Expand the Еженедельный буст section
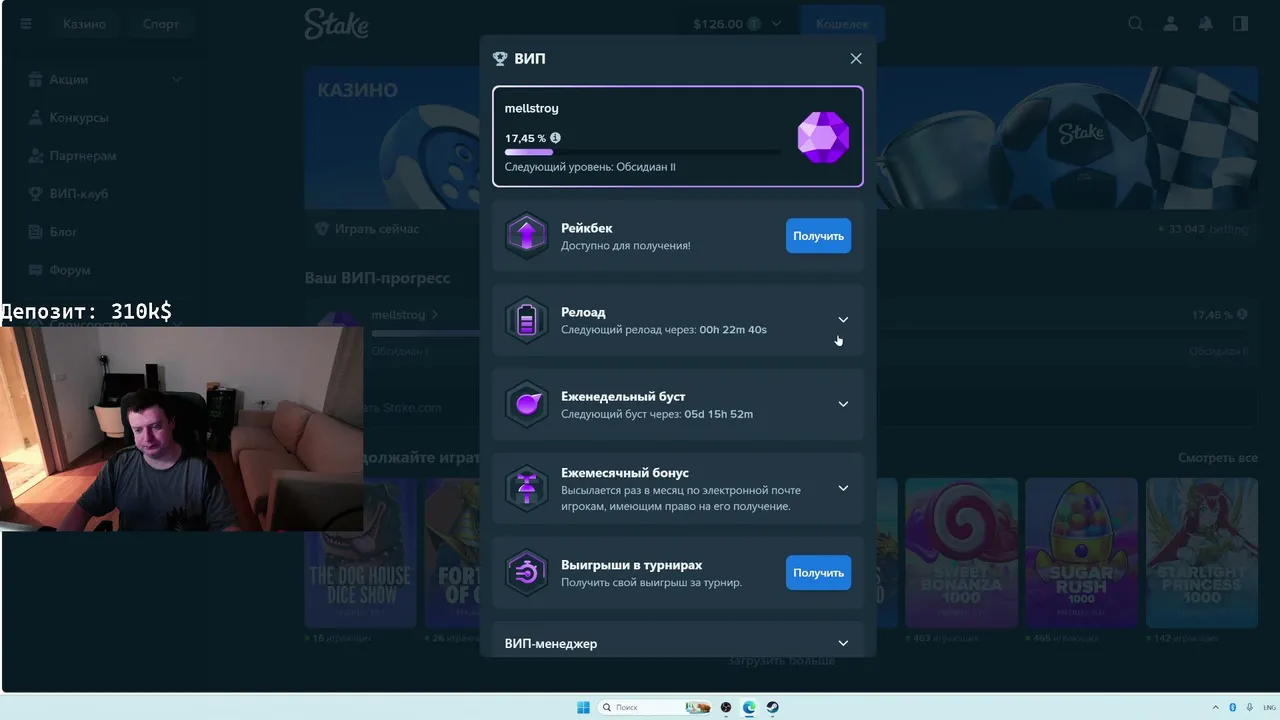 (843, 404)
